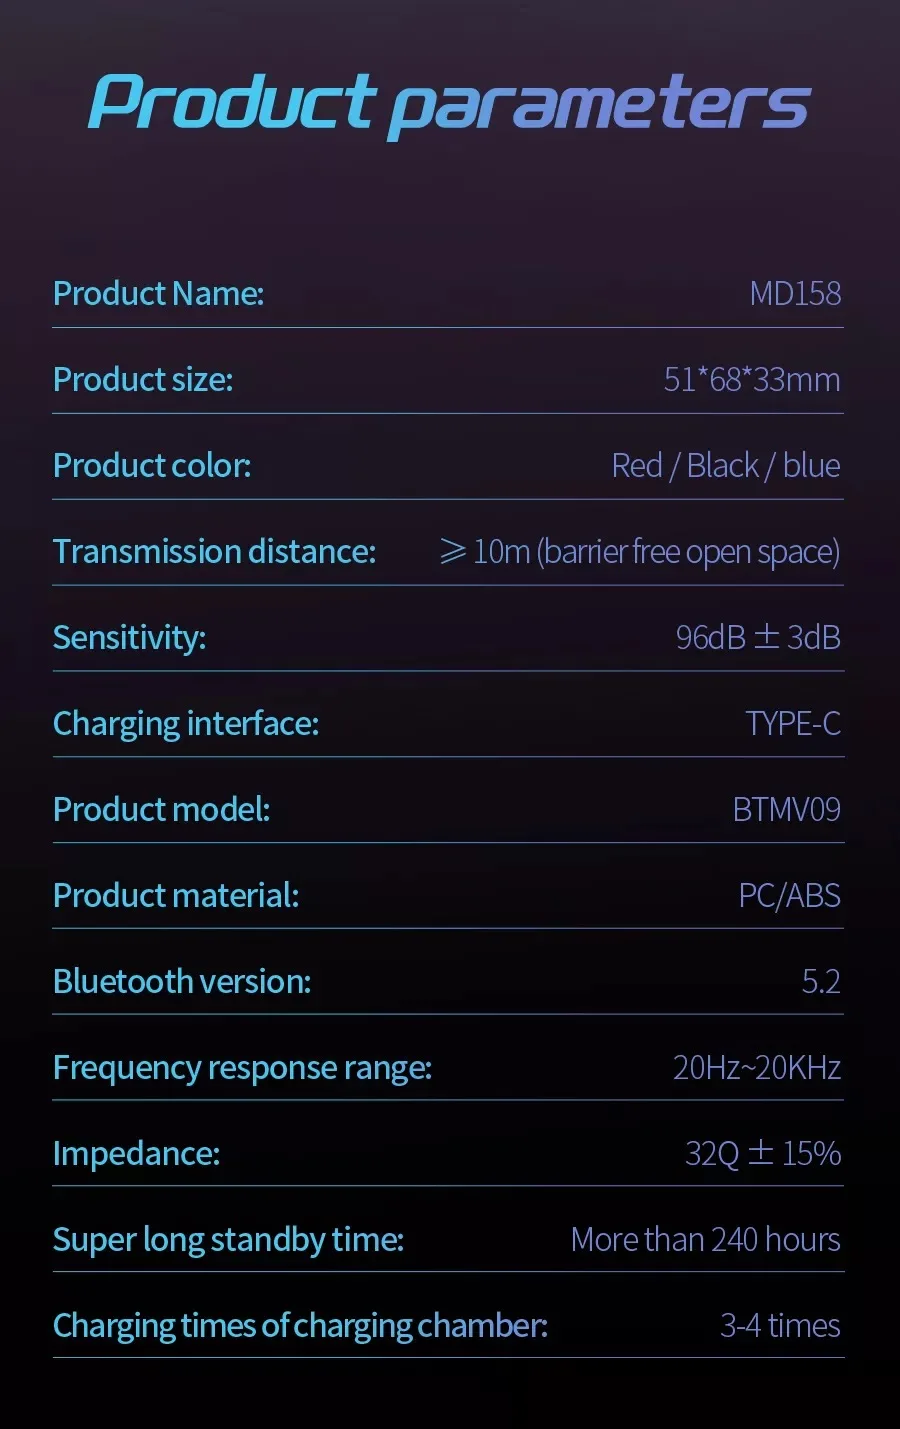Select the "Product color:" label
900x1429 pixels.
(152, 466)
